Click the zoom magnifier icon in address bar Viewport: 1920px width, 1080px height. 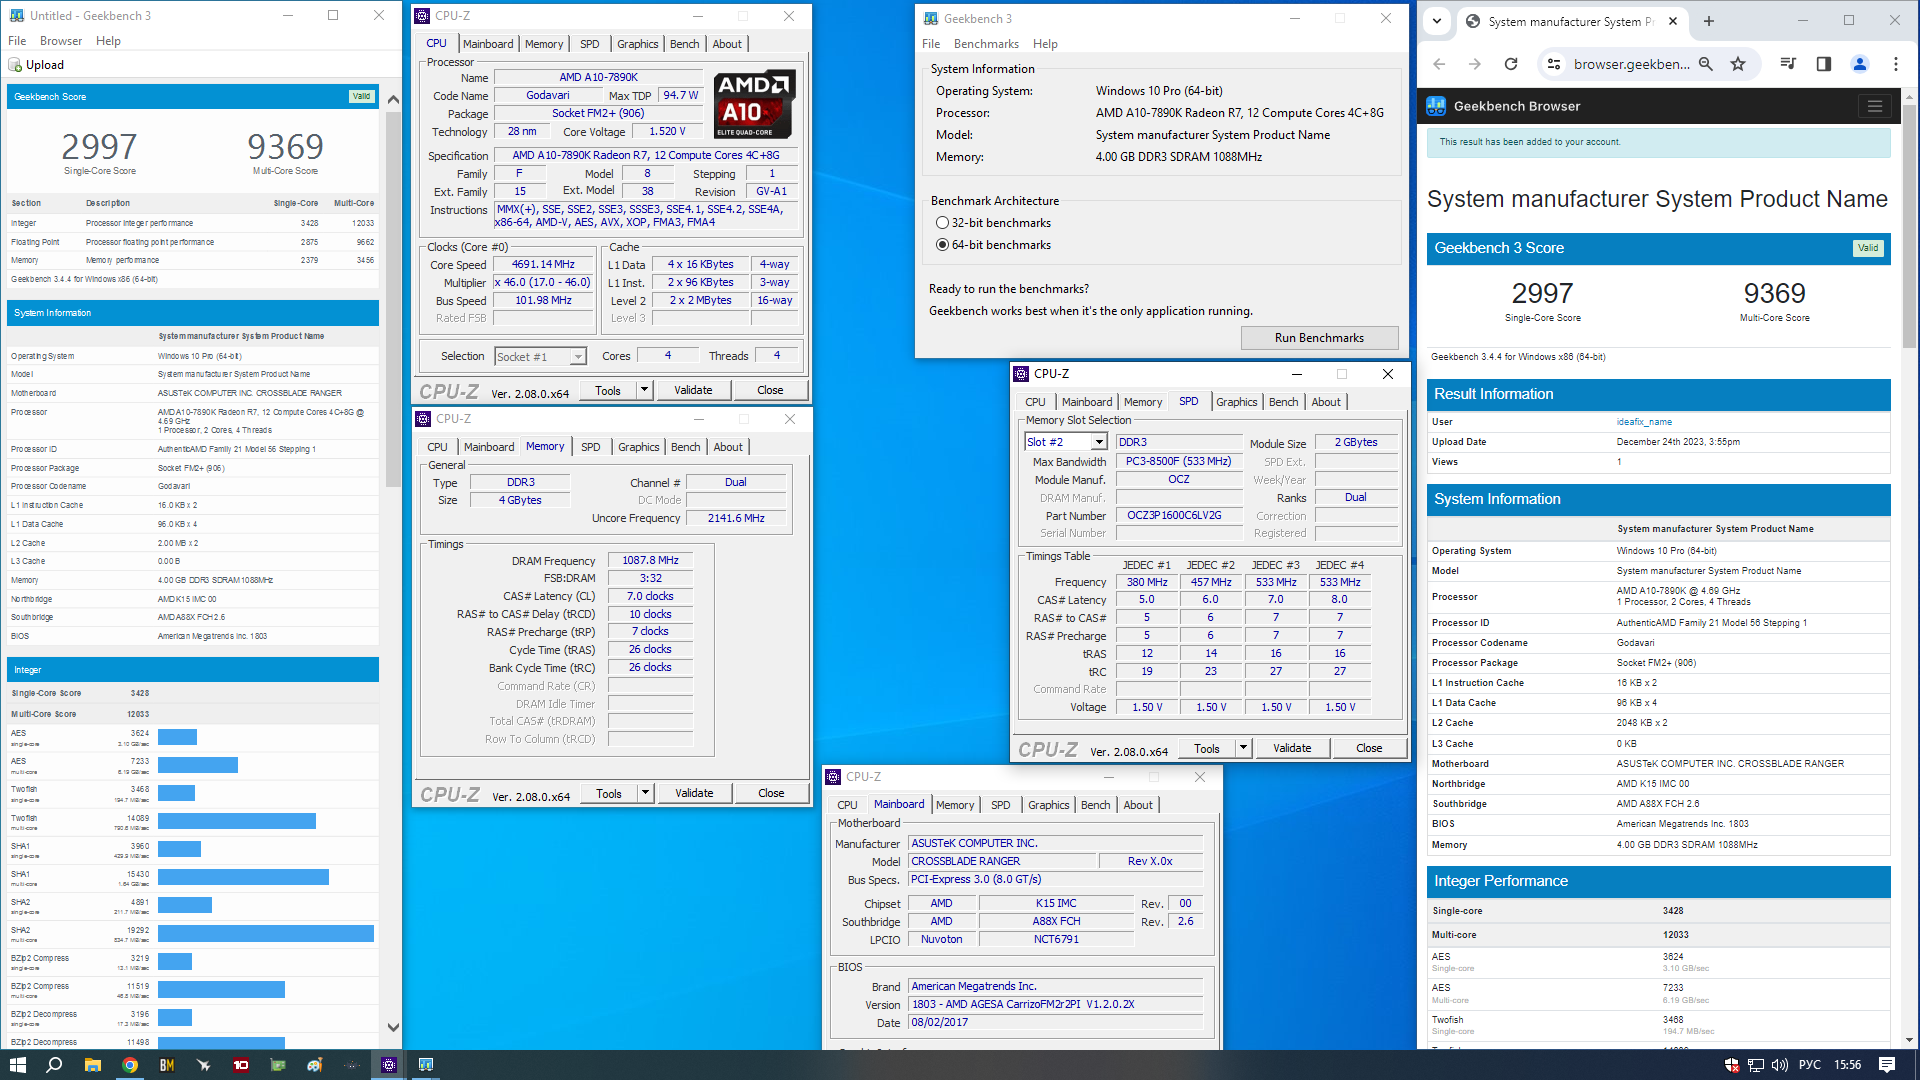1706,64
